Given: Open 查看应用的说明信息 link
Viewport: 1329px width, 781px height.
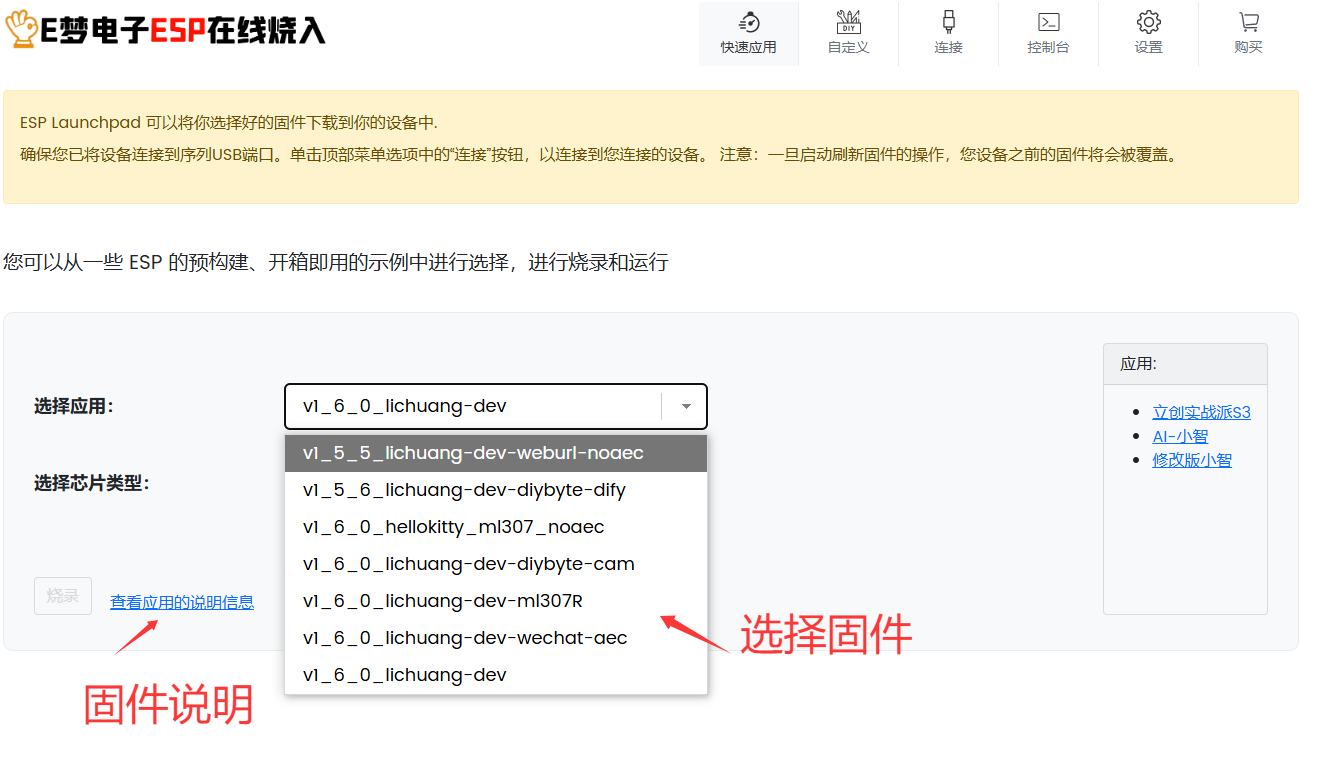Looking at the screenshot, I should pos(182,602).
